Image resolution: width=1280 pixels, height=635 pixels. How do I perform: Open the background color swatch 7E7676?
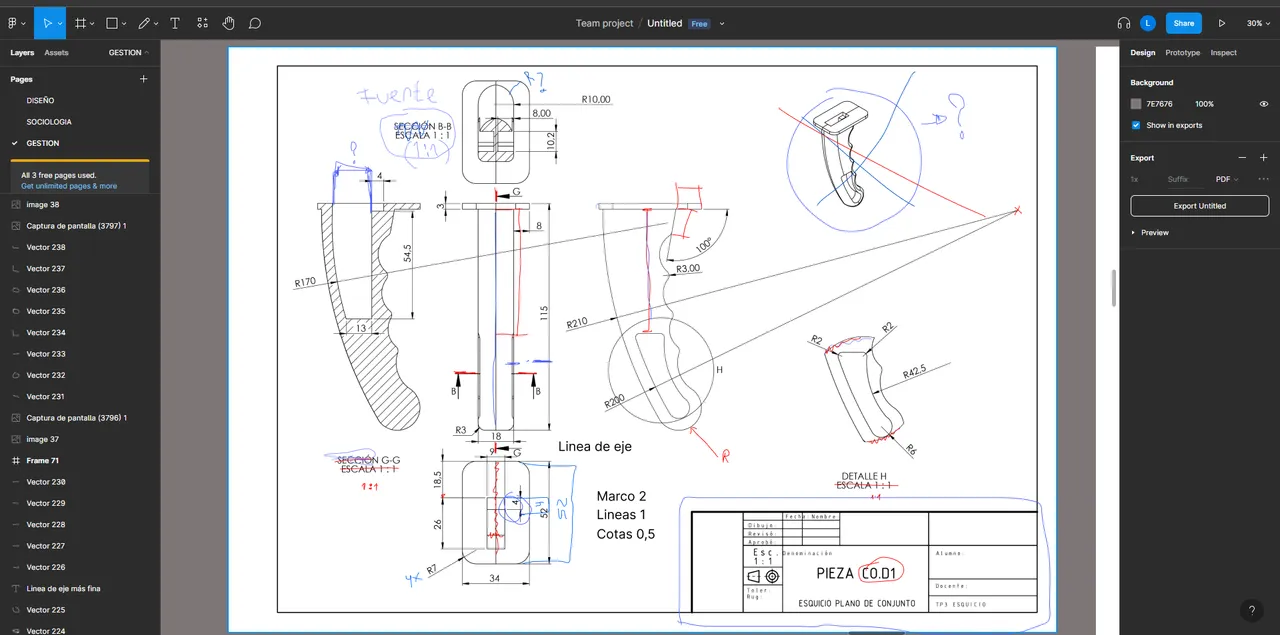1136,104
